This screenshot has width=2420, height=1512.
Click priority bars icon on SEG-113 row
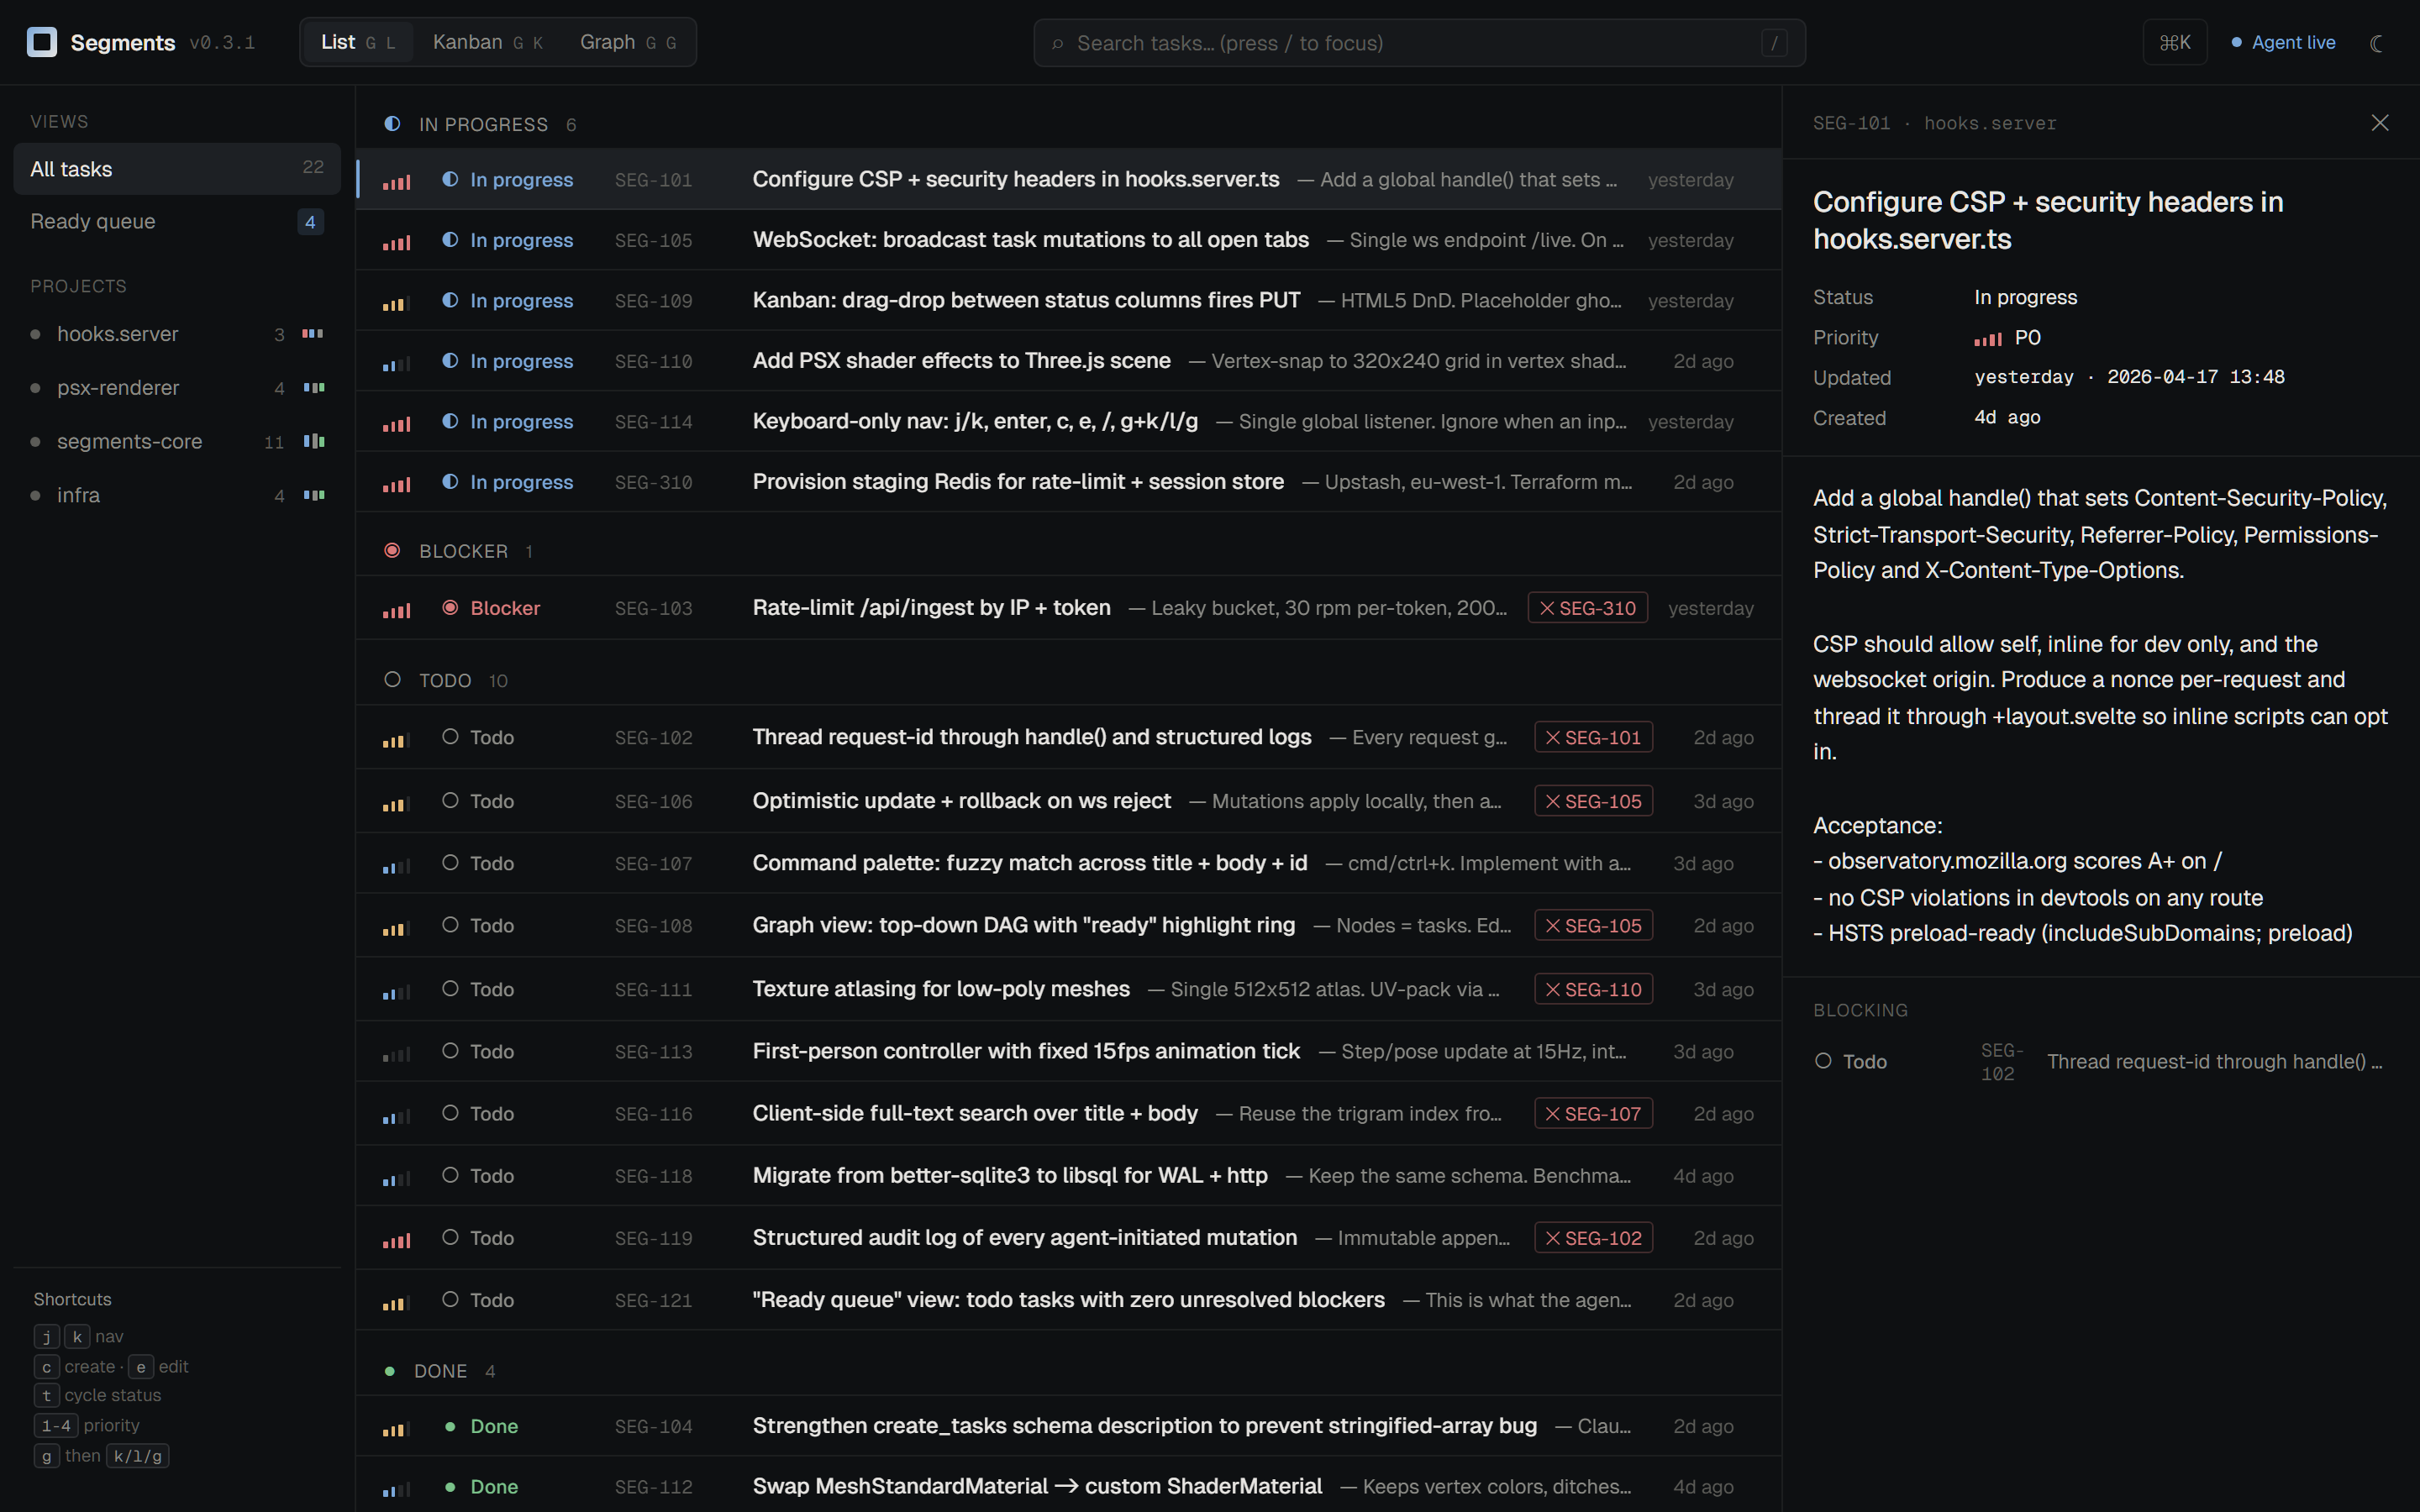(x=397, y=1053)
